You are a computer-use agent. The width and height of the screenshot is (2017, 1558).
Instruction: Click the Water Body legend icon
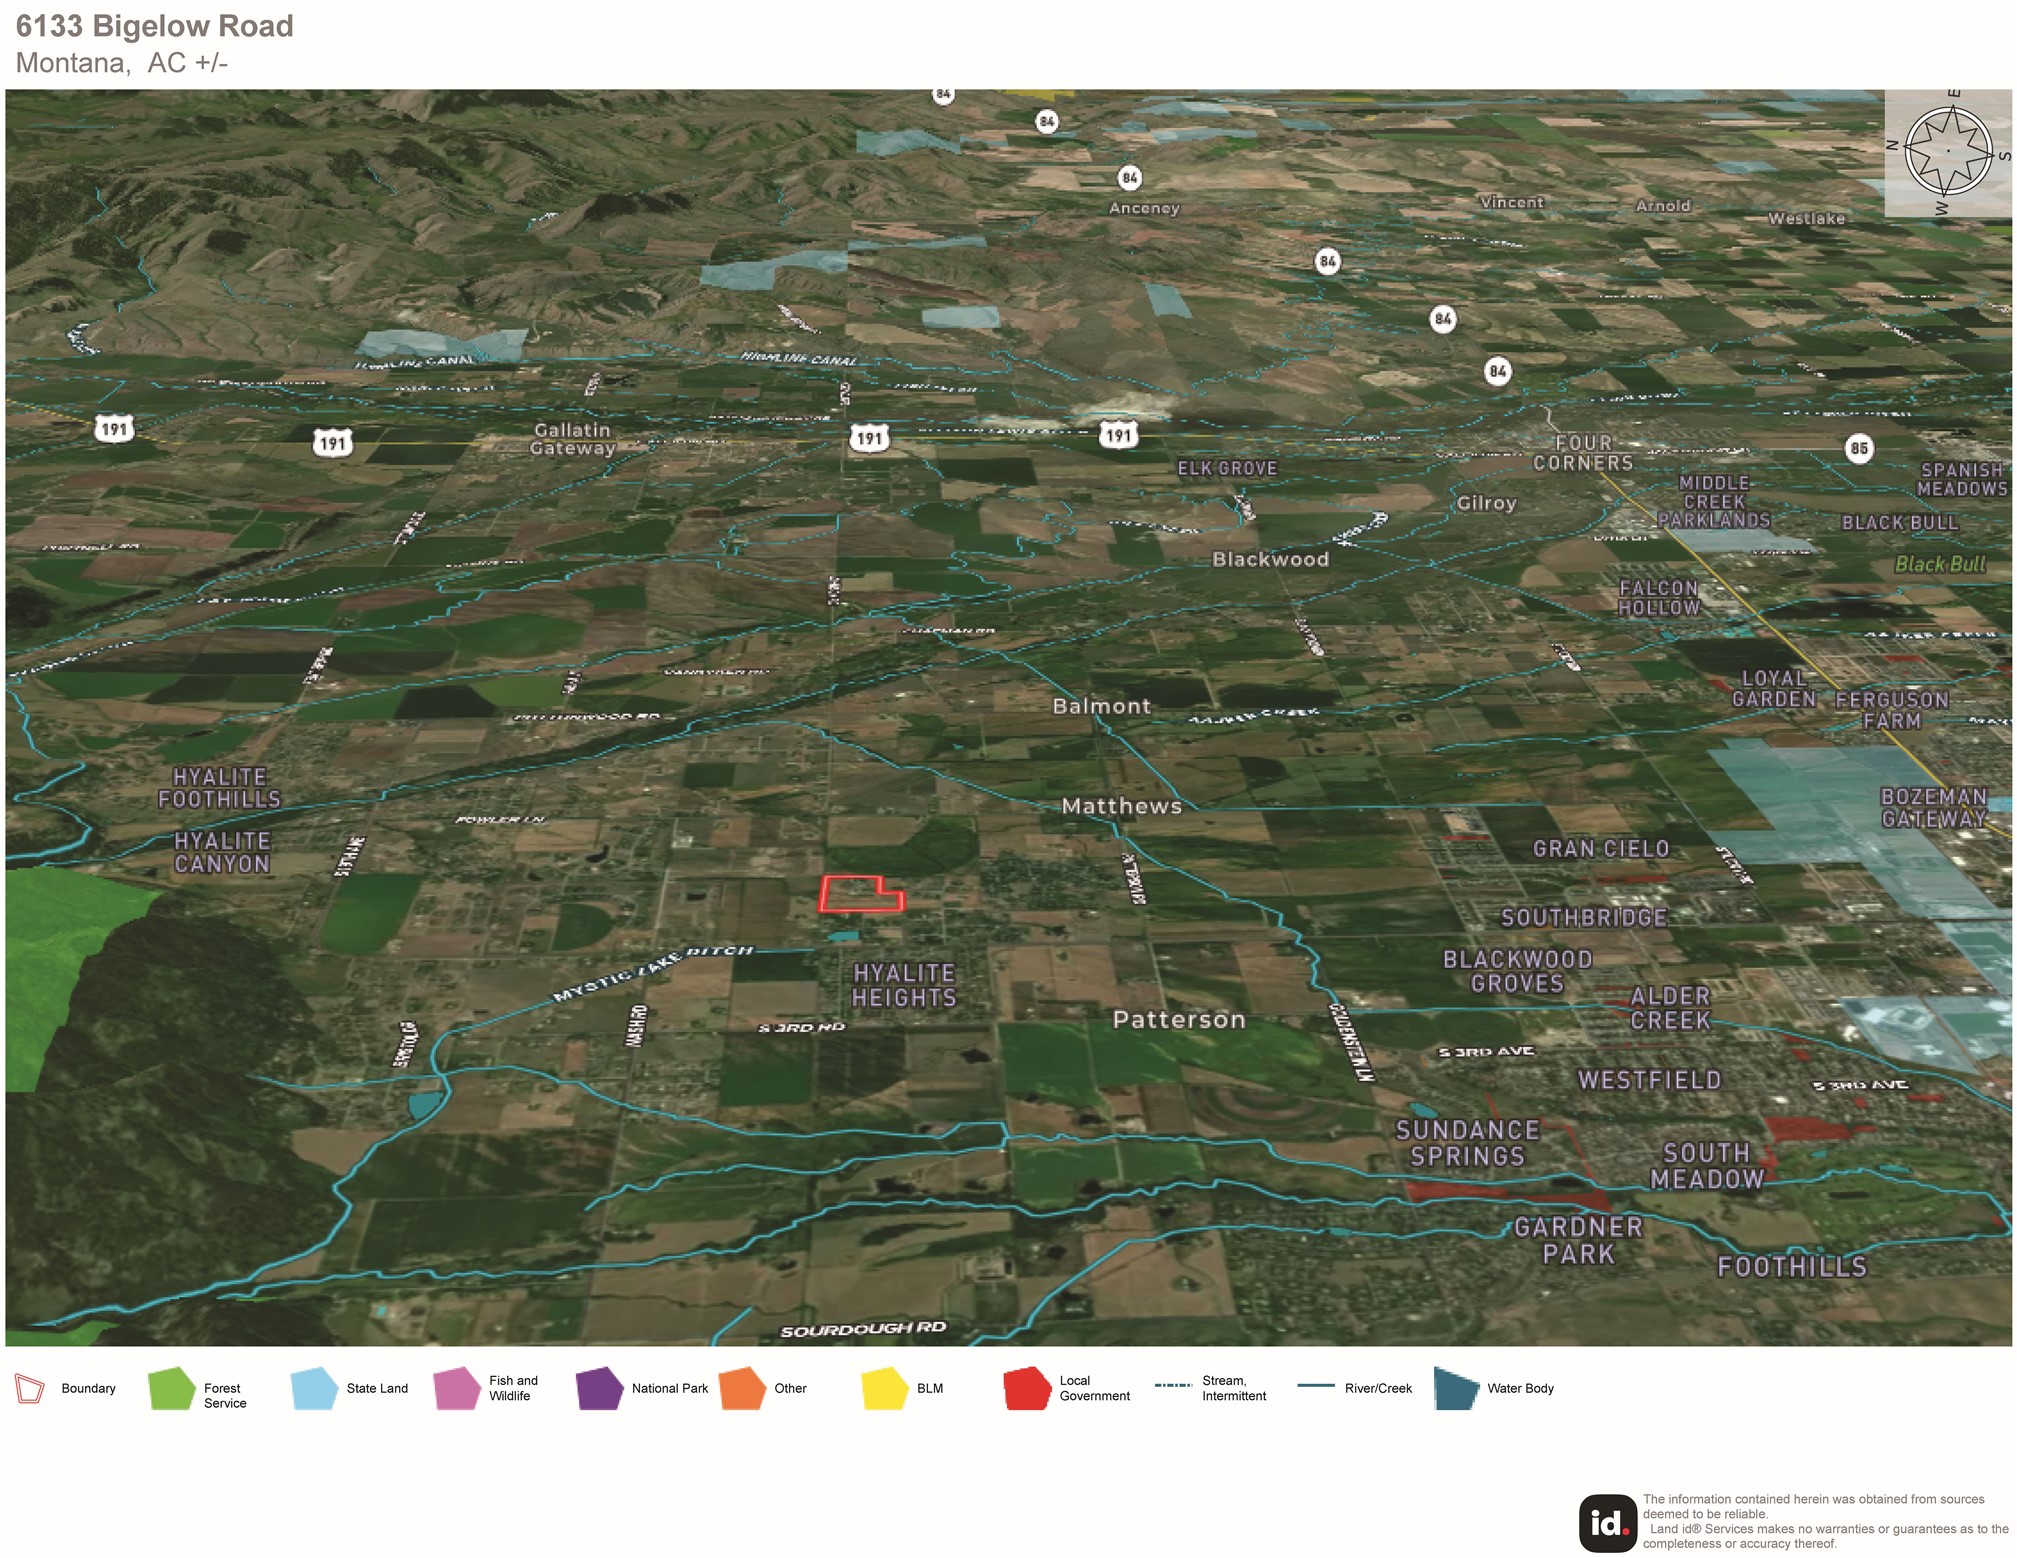click(1456, 1388)
